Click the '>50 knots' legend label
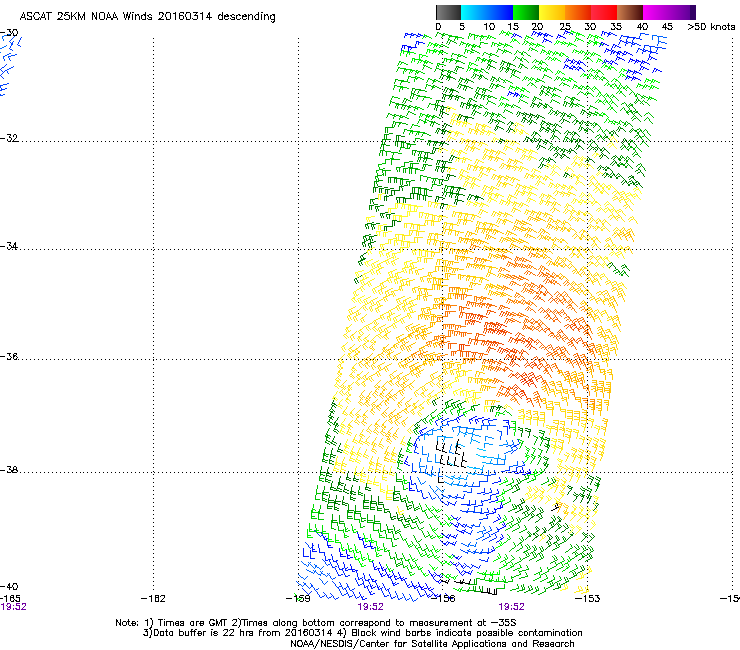 pyautogui.click(x=711, y=27)
